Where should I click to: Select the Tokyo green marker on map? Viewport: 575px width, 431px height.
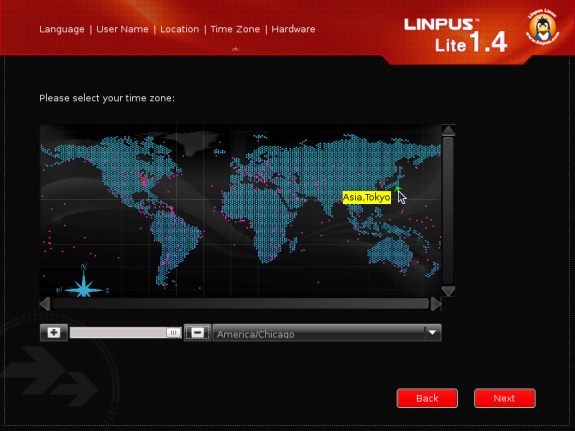pos(398,189)
